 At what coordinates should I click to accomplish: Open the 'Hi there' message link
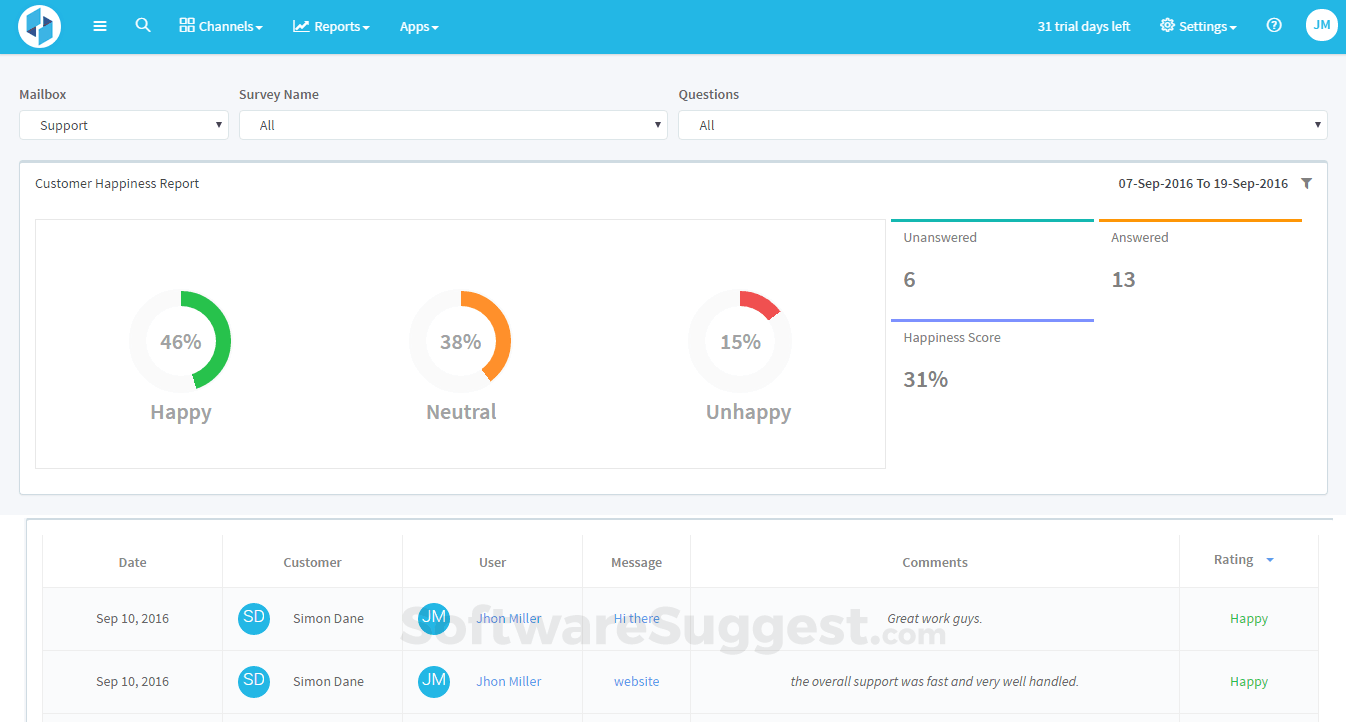coord(636,619)
